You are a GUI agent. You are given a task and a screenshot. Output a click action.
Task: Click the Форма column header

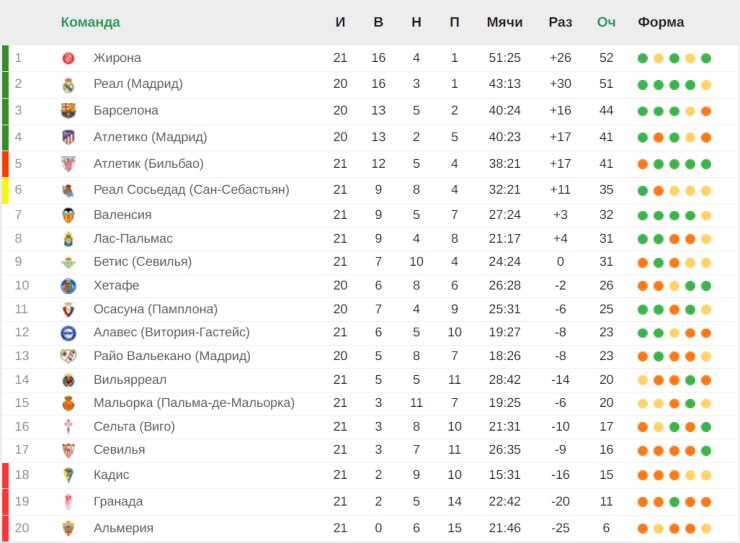661,22
